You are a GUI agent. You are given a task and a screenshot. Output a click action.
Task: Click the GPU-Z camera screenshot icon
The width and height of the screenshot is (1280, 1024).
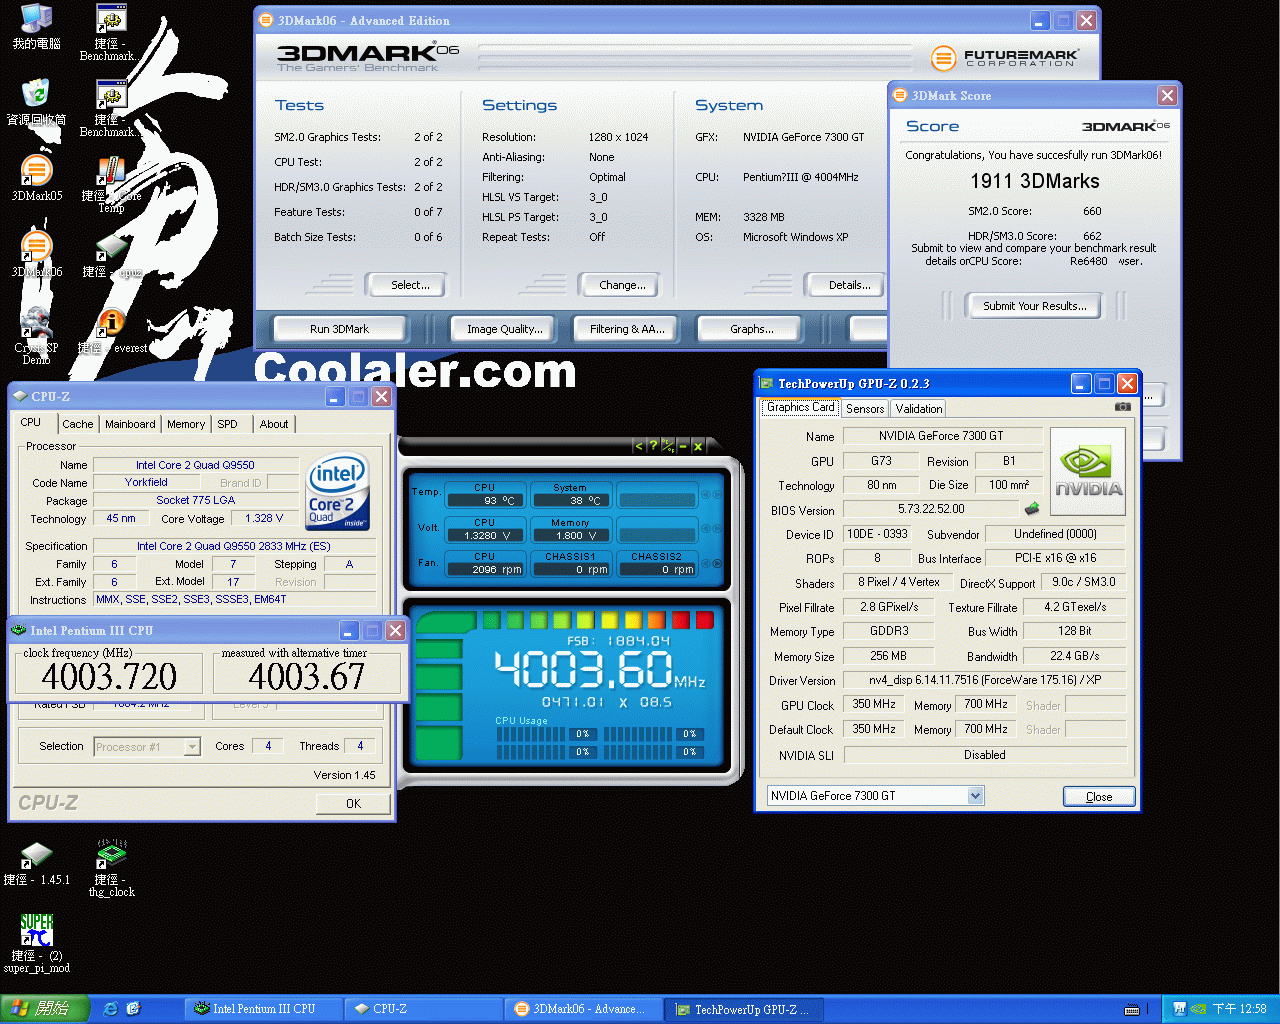[x=1123, y=407]
